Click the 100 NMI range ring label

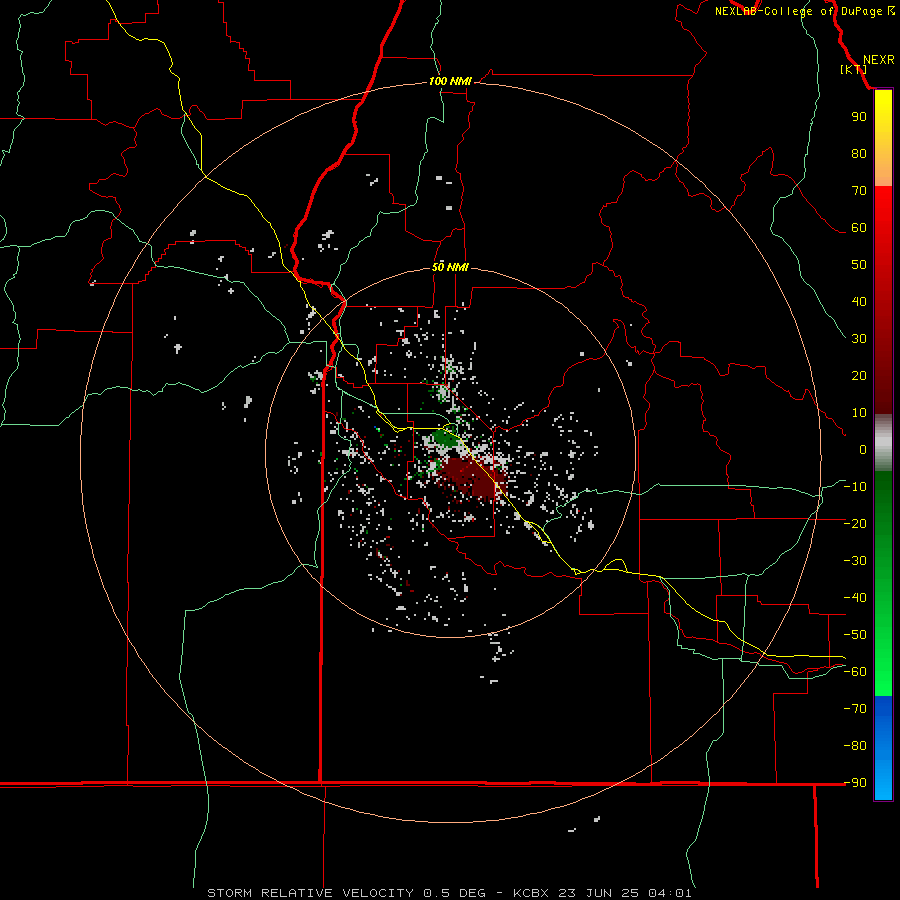tap(450, 81)
